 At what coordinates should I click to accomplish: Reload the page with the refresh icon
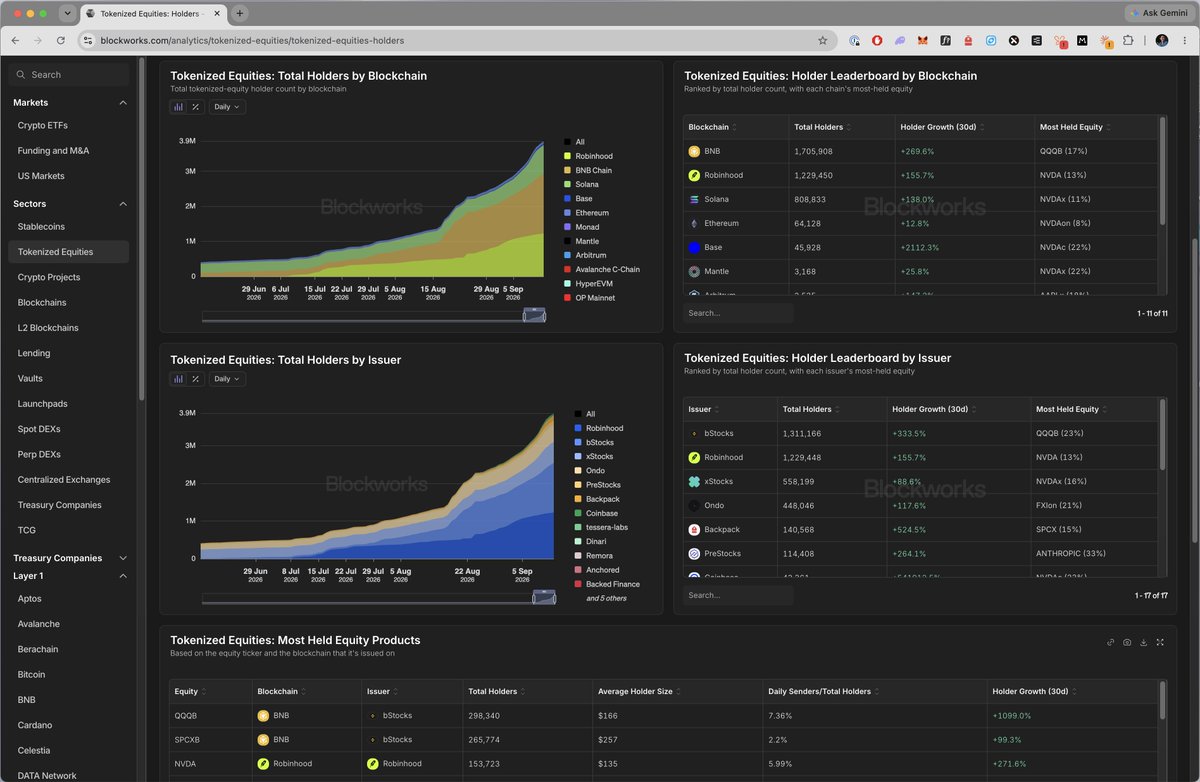(x=61, y=40)
